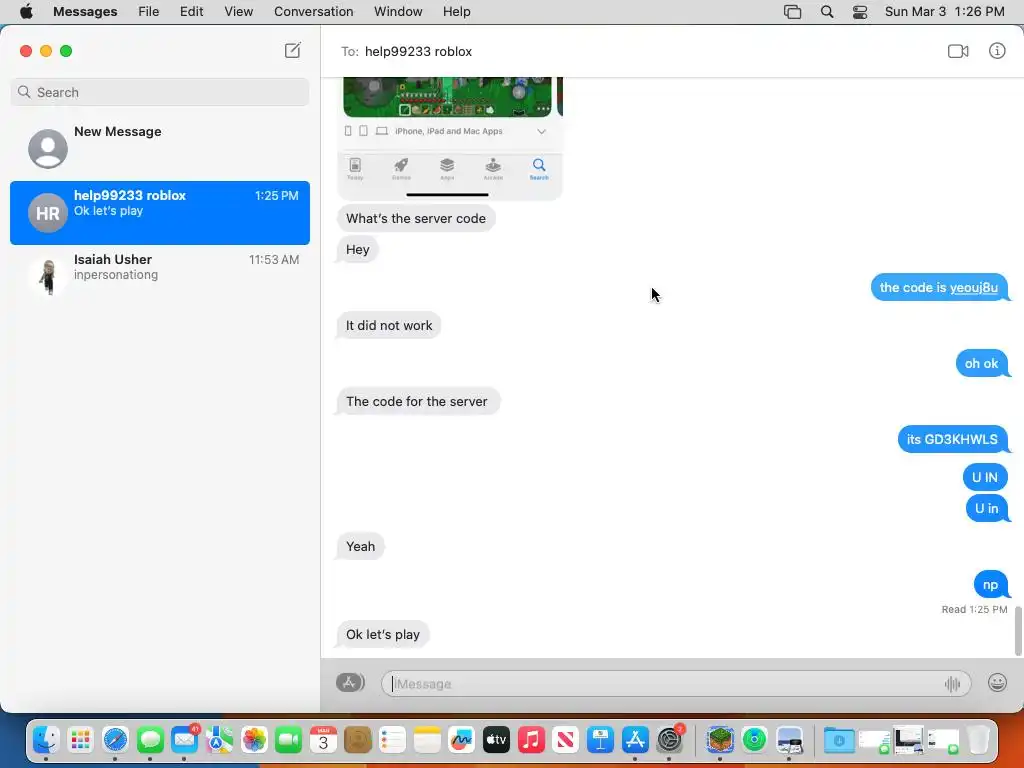Launch Safari from the dock
The image size is (1024, 768).
115,740
